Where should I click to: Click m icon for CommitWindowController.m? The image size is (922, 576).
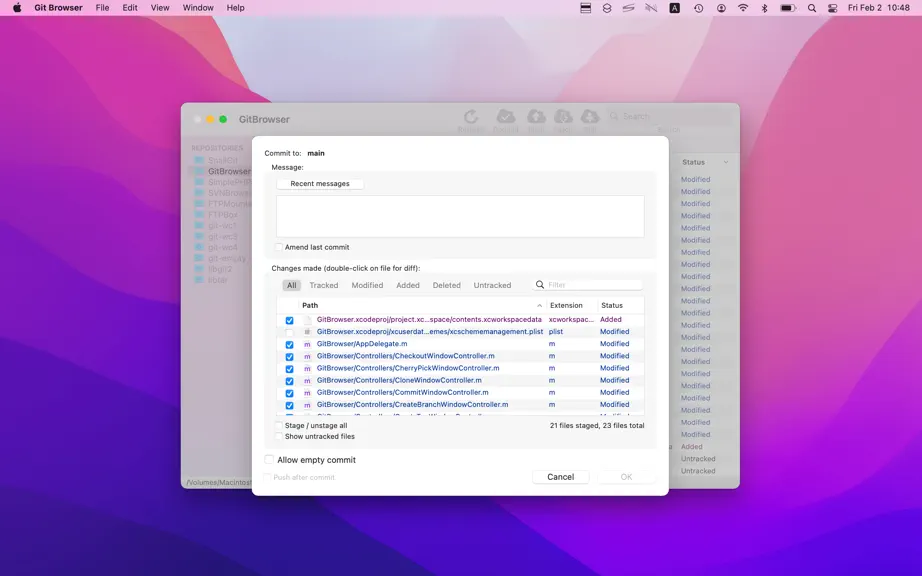307,393
